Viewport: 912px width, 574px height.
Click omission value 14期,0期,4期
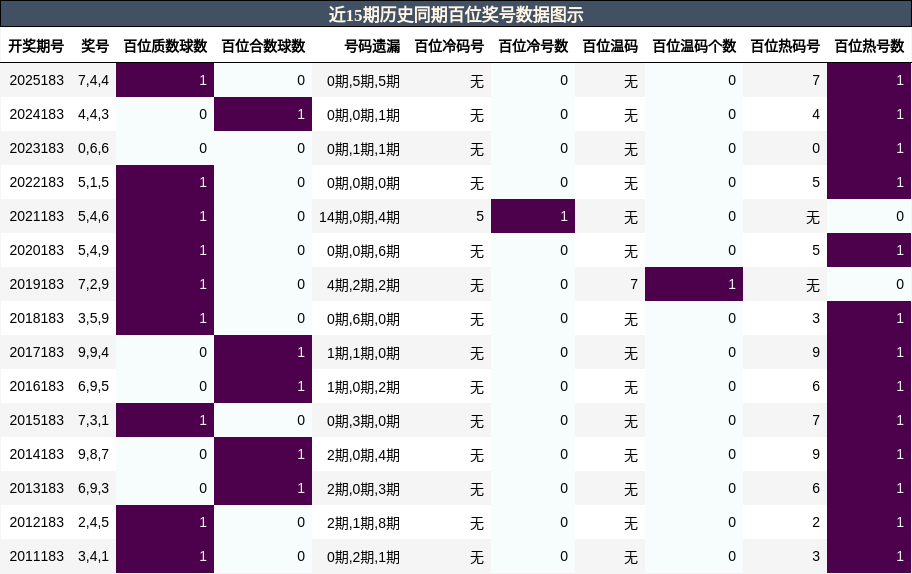point(359,217)
